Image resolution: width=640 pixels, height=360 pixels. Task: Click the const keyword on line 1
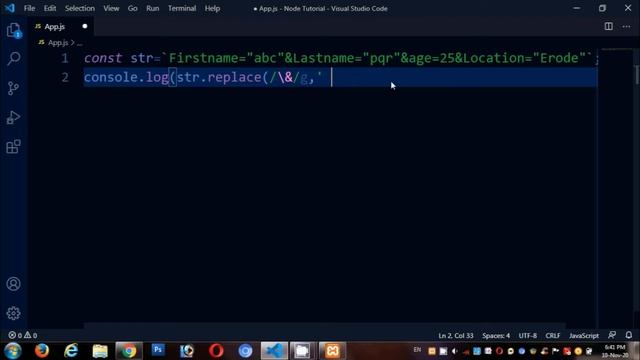coord(103,58)
